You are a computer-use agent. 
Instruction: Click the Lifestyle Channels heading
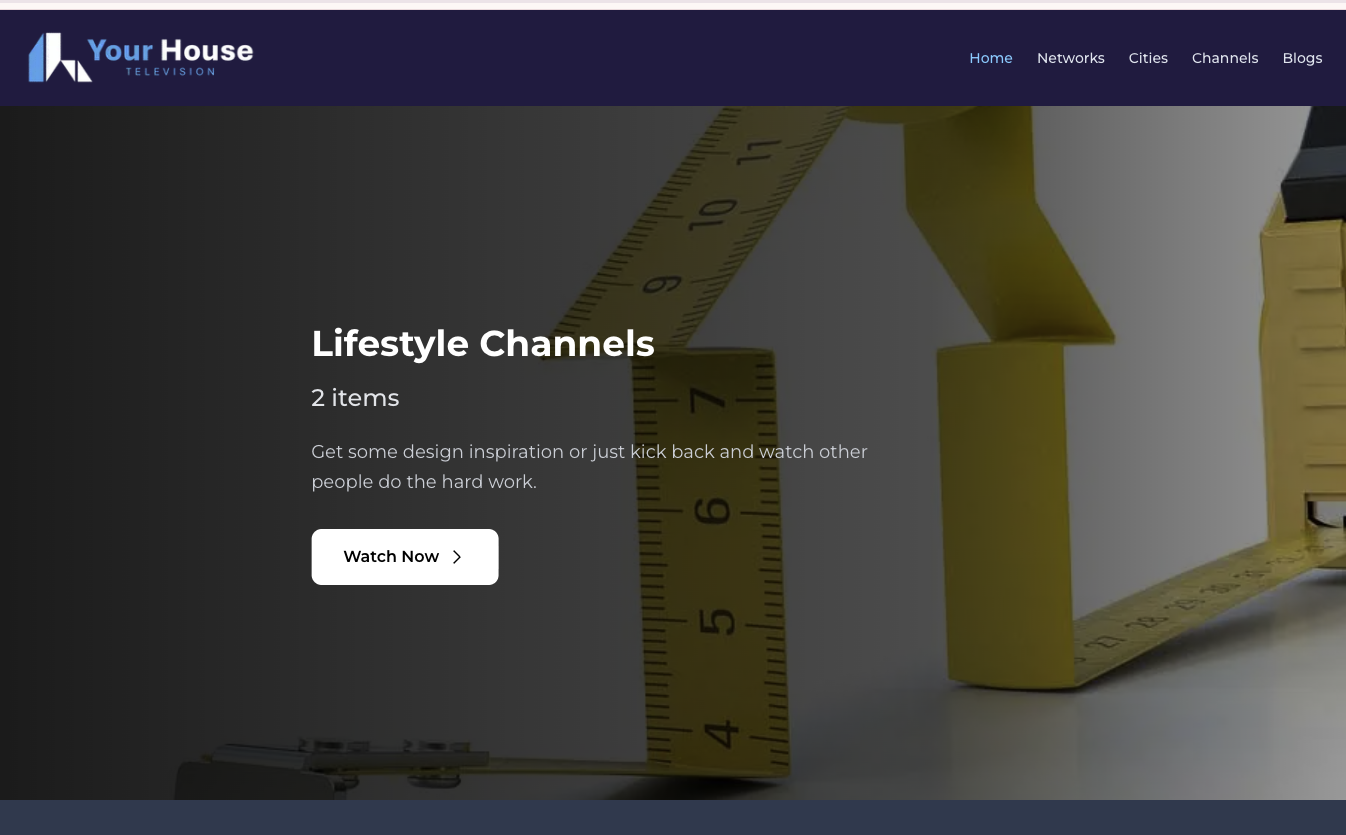tap(483, 343)
